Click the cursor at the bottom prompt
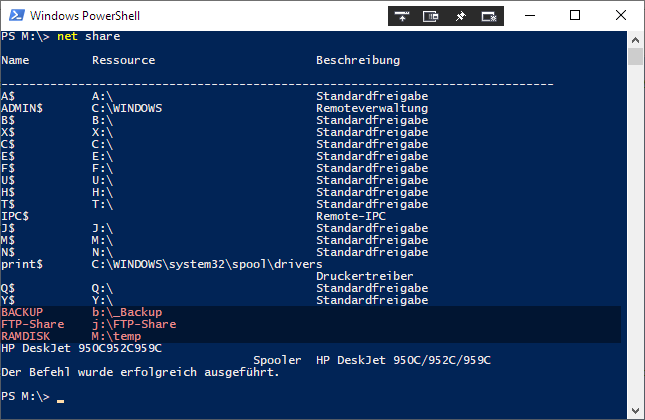The height and width of the screenshot is (420, 645). pos(61,398)
